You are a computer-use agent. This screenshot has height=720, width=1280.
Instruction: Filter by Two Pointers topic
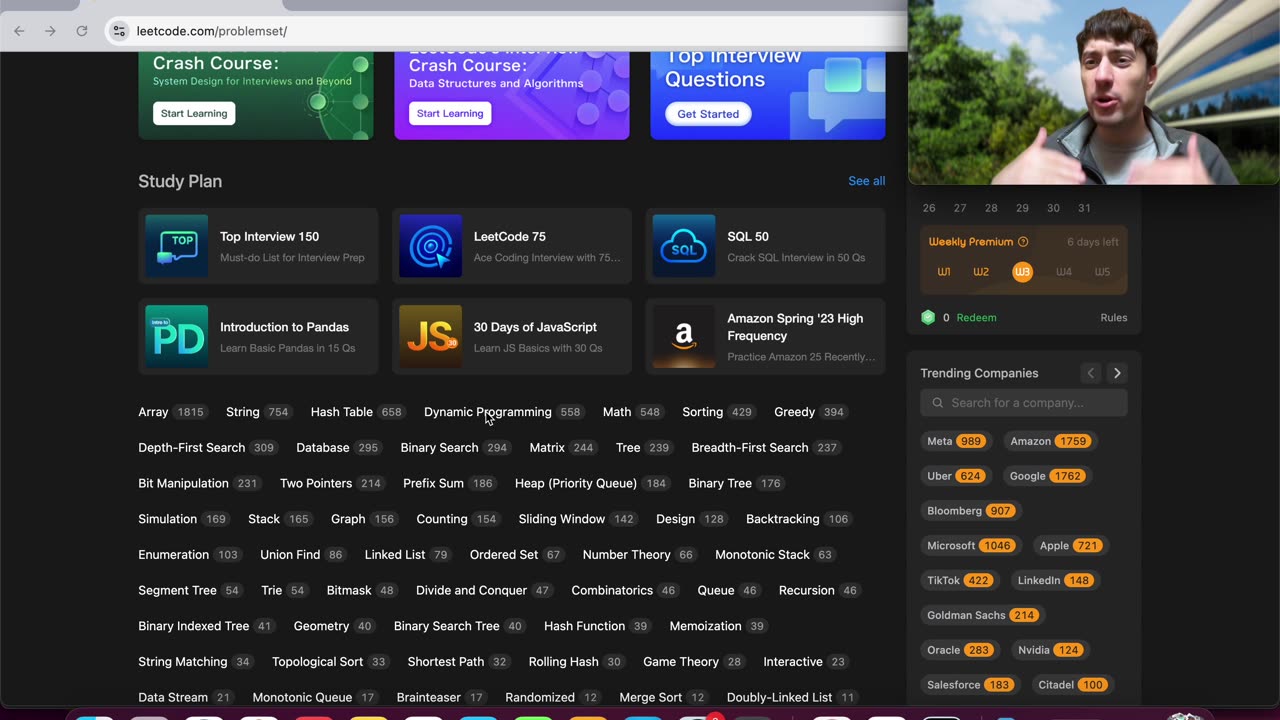click(x=332, y=484)
